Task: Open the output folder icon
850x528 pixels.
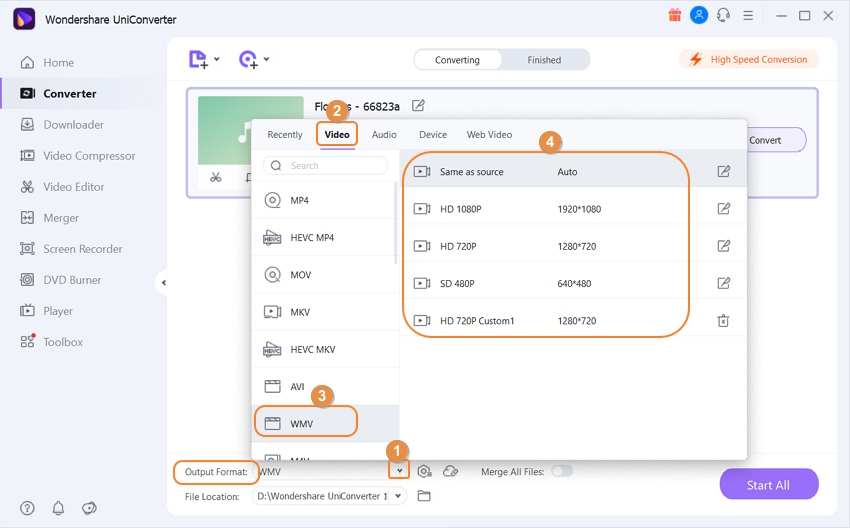Action: coord(424,495)
